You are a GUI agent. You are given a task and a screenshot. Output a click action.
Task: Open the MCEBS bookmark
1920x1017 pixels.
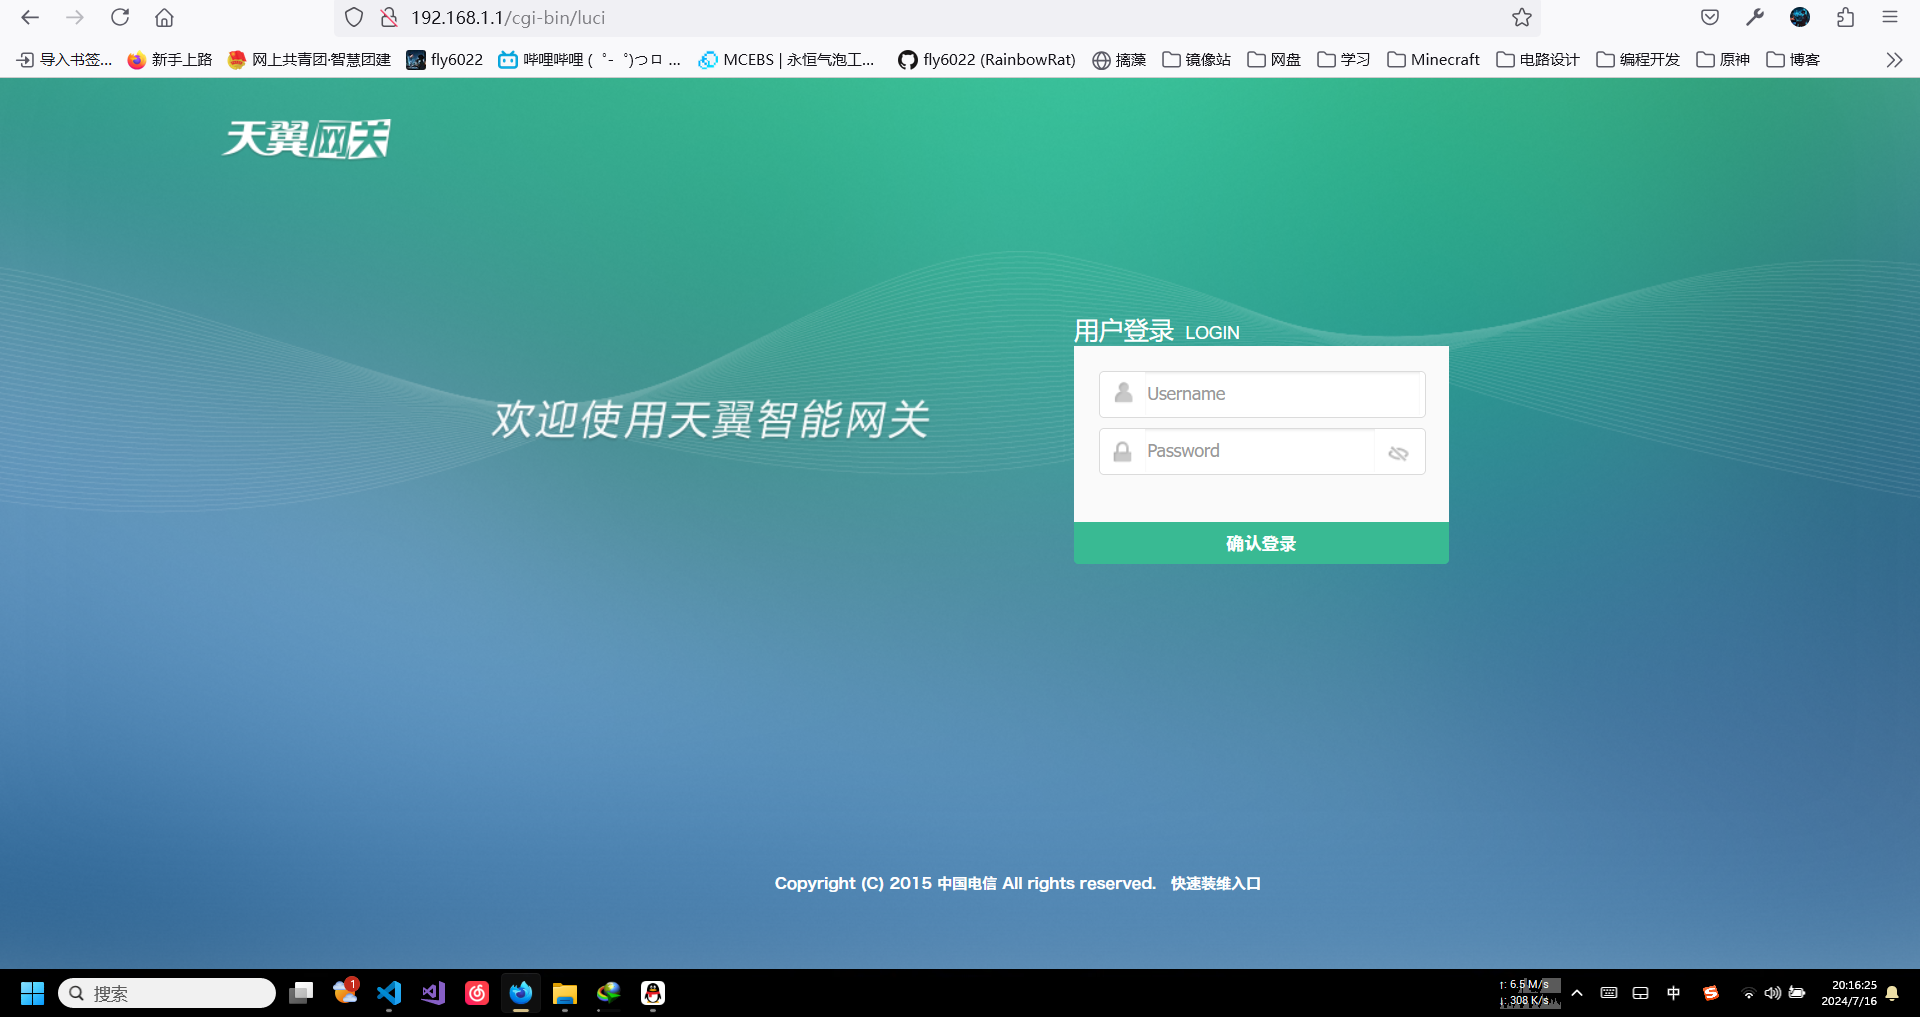(786, 60)
